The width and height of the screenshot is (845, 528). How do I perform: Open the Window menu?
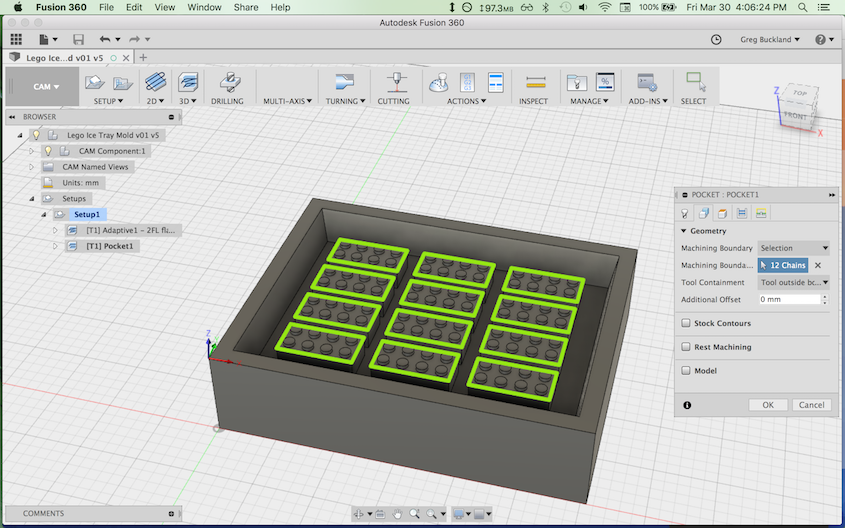pyautogui.click(x=204, y=7)
